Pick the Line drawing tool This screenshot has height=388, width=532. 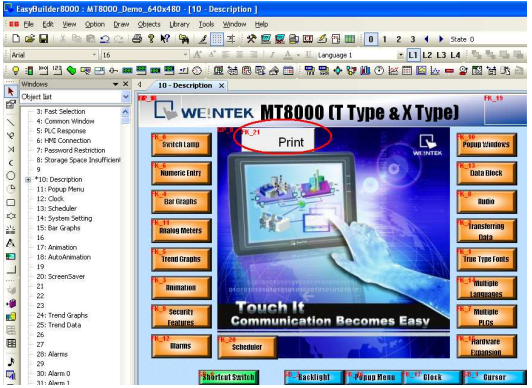pyautogui.click(x=11, y=122)
